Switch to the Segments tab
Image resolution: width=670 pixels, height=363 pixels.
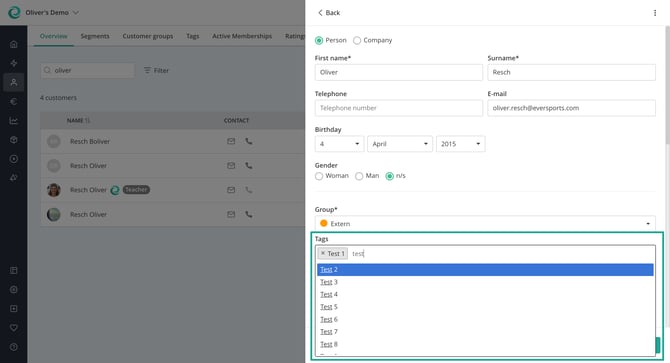95,36
